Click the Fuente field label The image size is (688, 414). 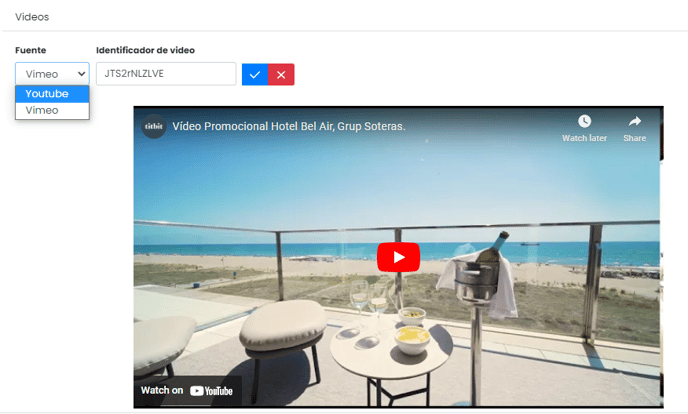click(x=31, y=50)
